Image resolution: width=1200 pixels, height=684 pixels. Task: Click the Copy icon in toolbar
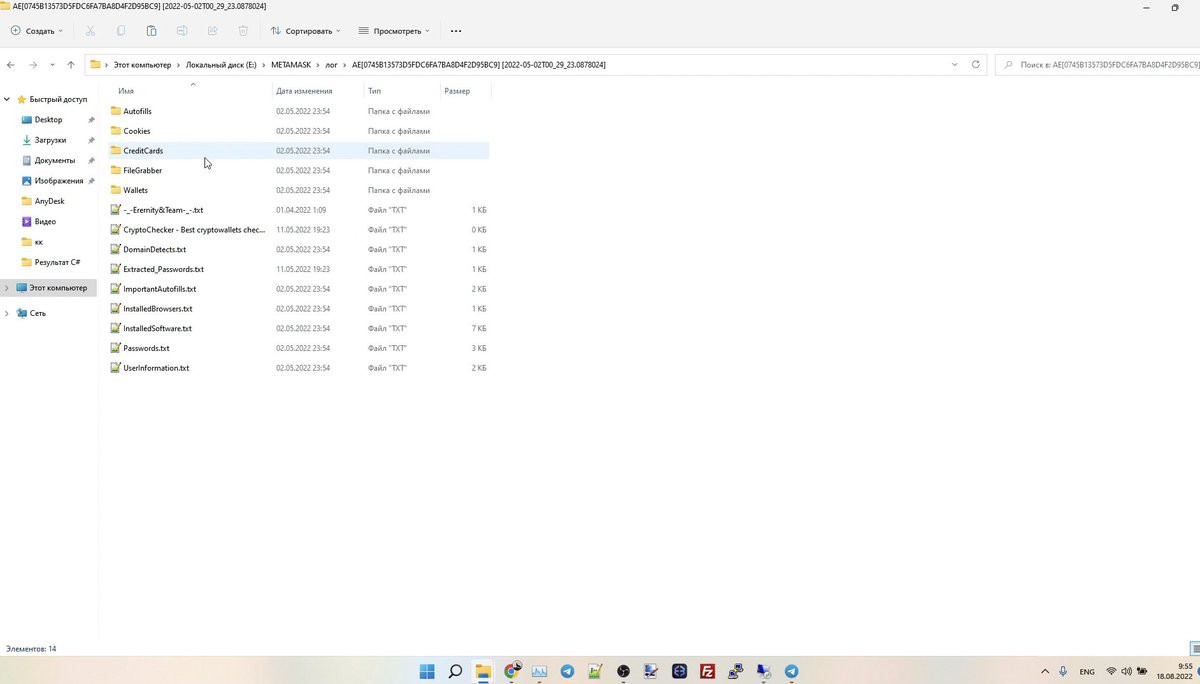121,31
